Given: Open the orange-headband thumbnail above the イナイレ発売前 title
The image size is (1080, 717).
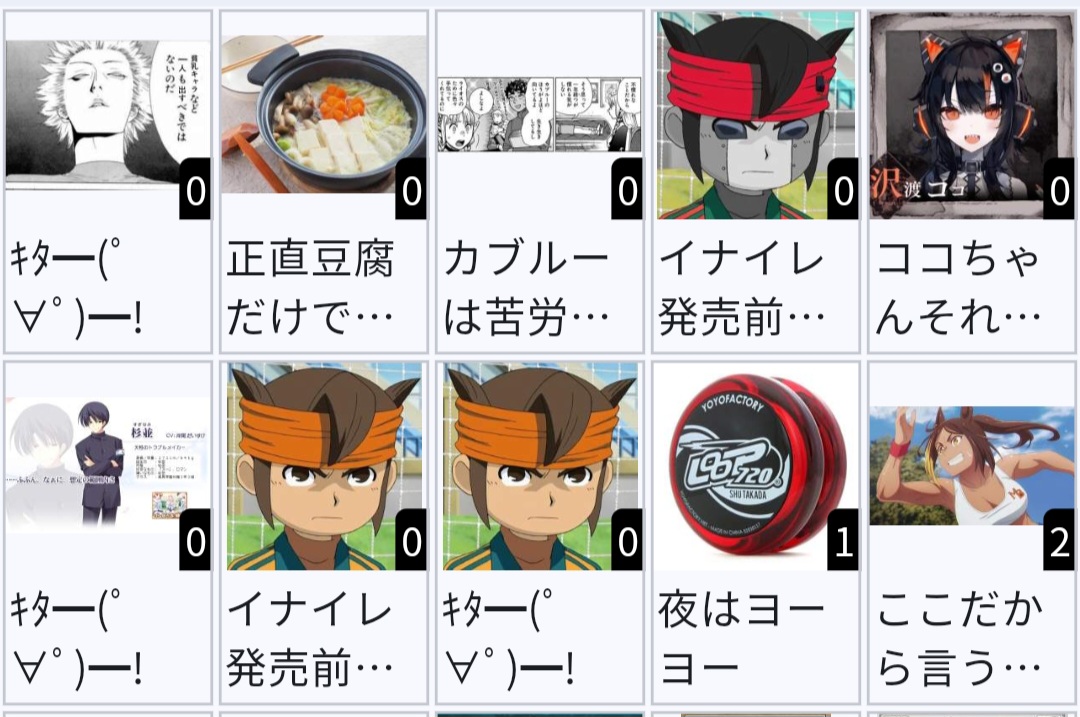Looking at the screenshot, I should [x=324, y=466].
